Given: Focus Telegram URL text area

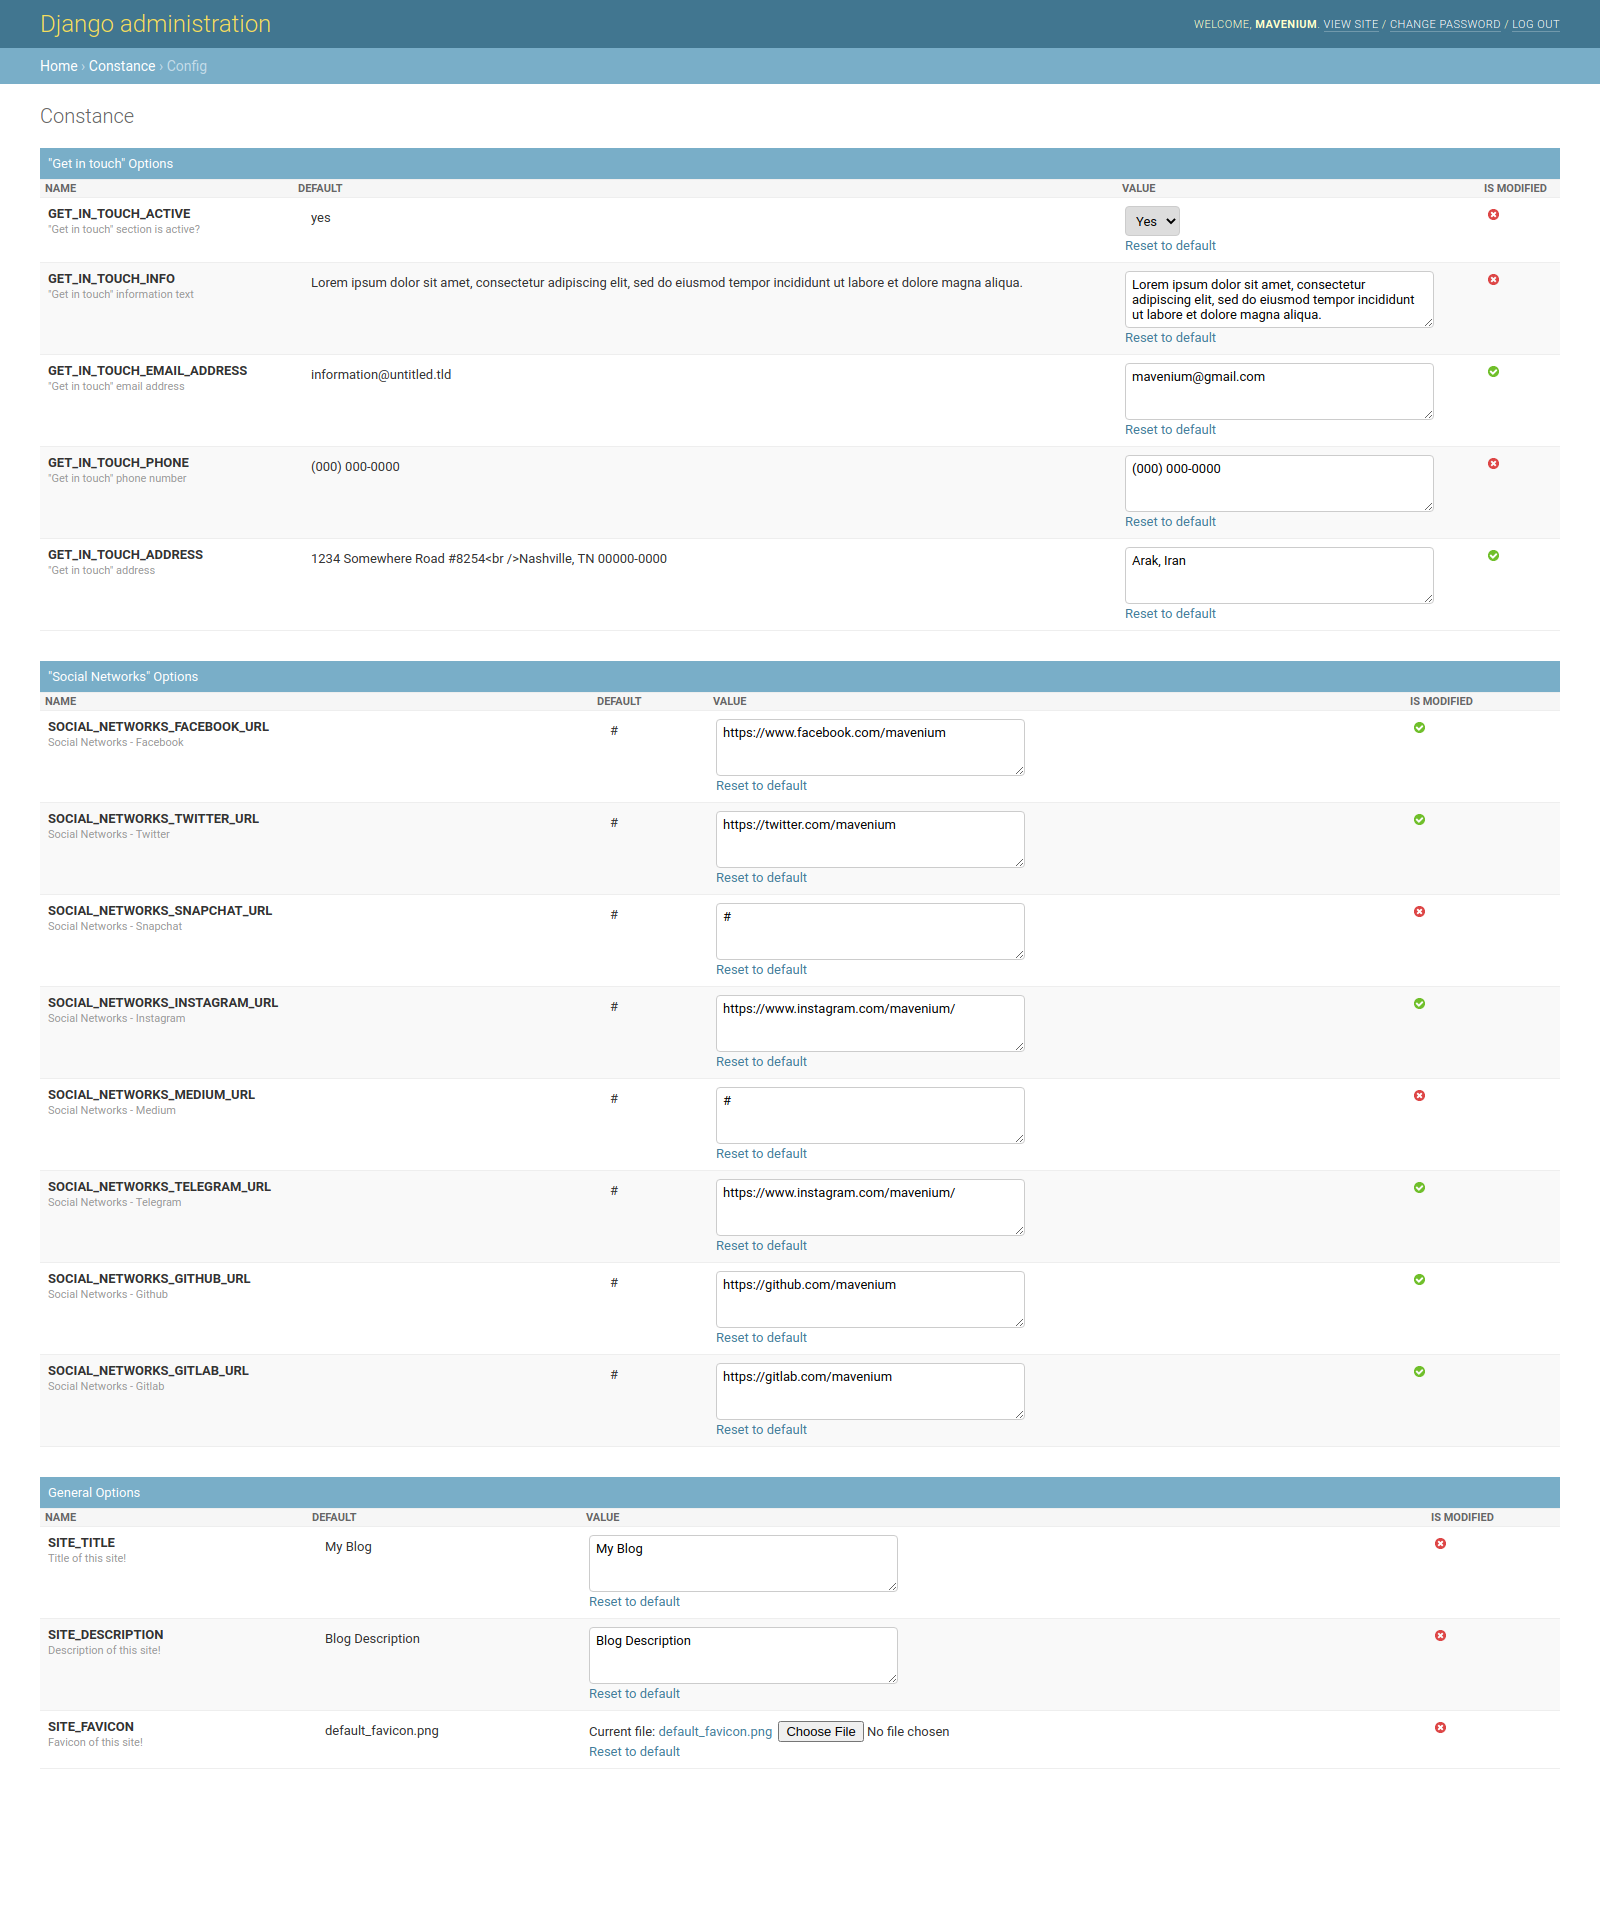Looking at the screenshot, I should (x=870, y=1207).
